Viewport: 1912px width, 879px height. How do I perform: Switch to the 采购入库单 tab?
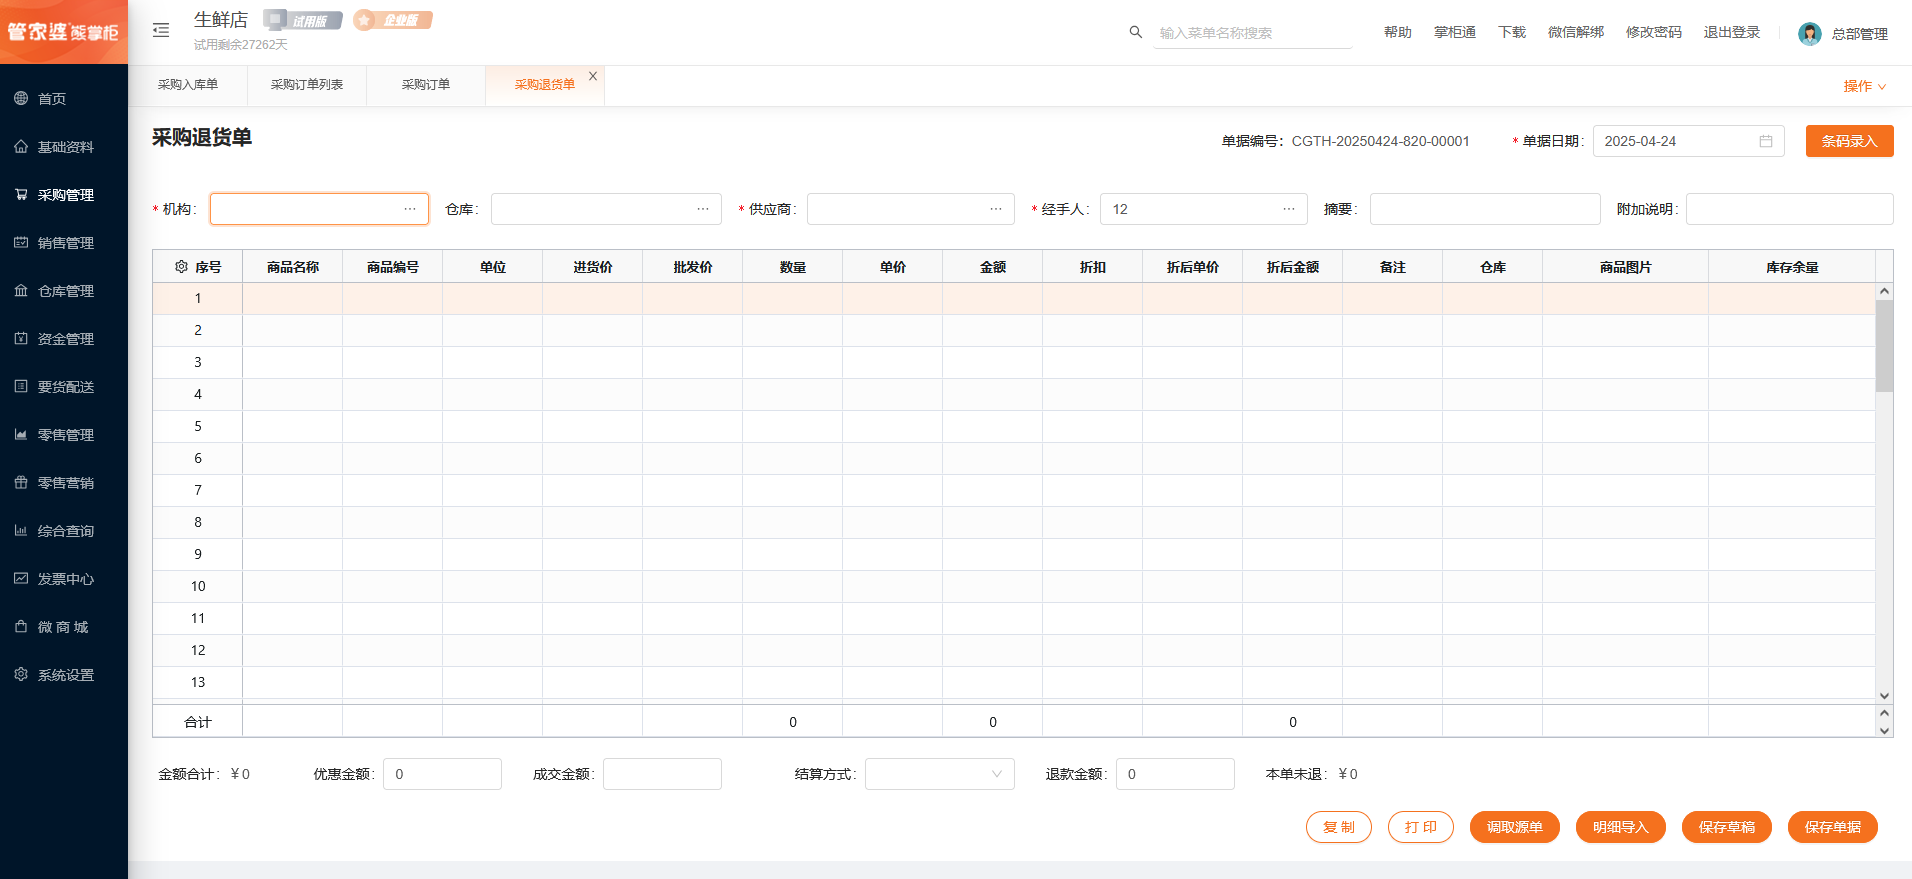coord(188,85)
